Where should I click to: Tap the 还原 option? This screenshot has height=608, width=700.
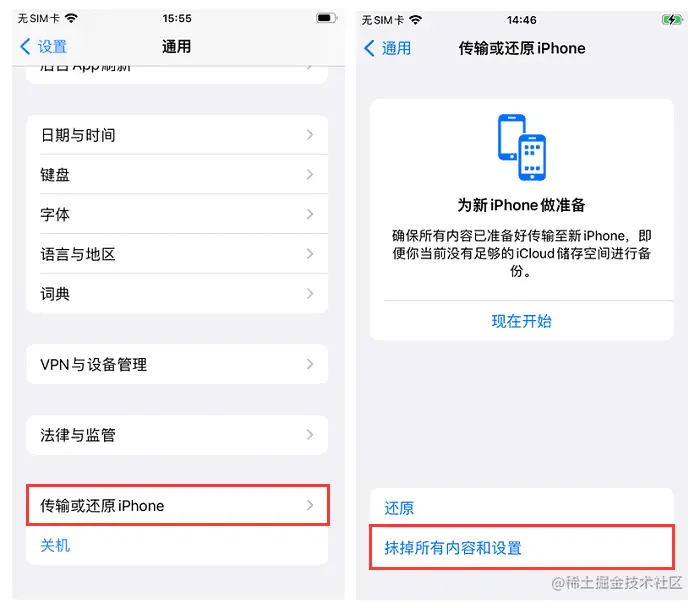click(x=399, y=508)
